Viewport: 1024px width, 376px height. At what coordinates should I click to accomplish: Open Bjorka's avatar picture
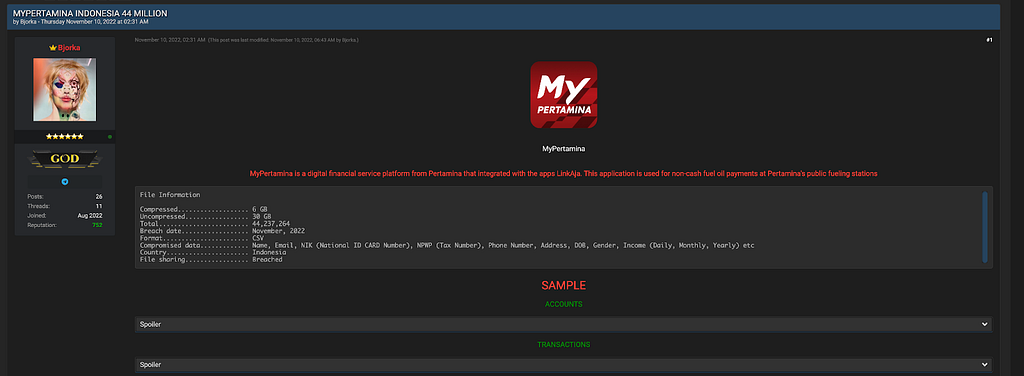tap(65, 89)
